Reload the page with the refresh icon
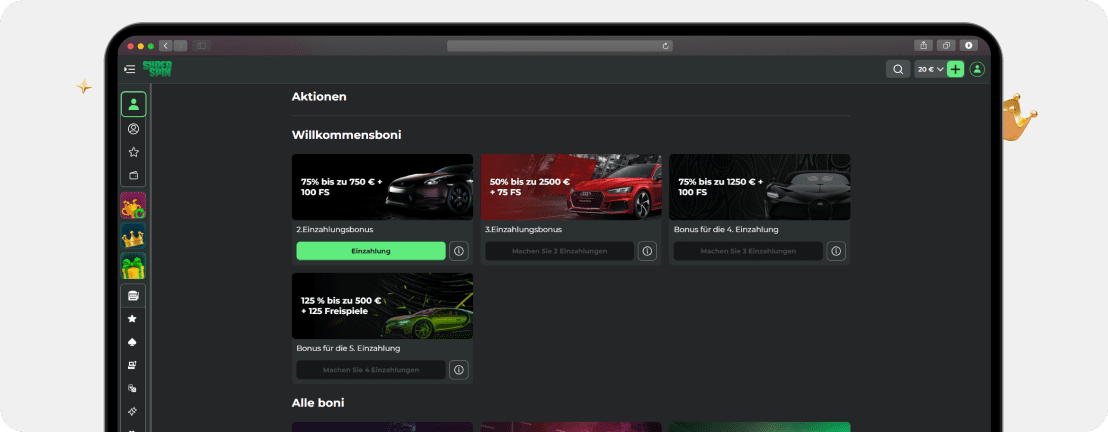The width and height of the screenshot is (1108, 432). coord(665,46)
